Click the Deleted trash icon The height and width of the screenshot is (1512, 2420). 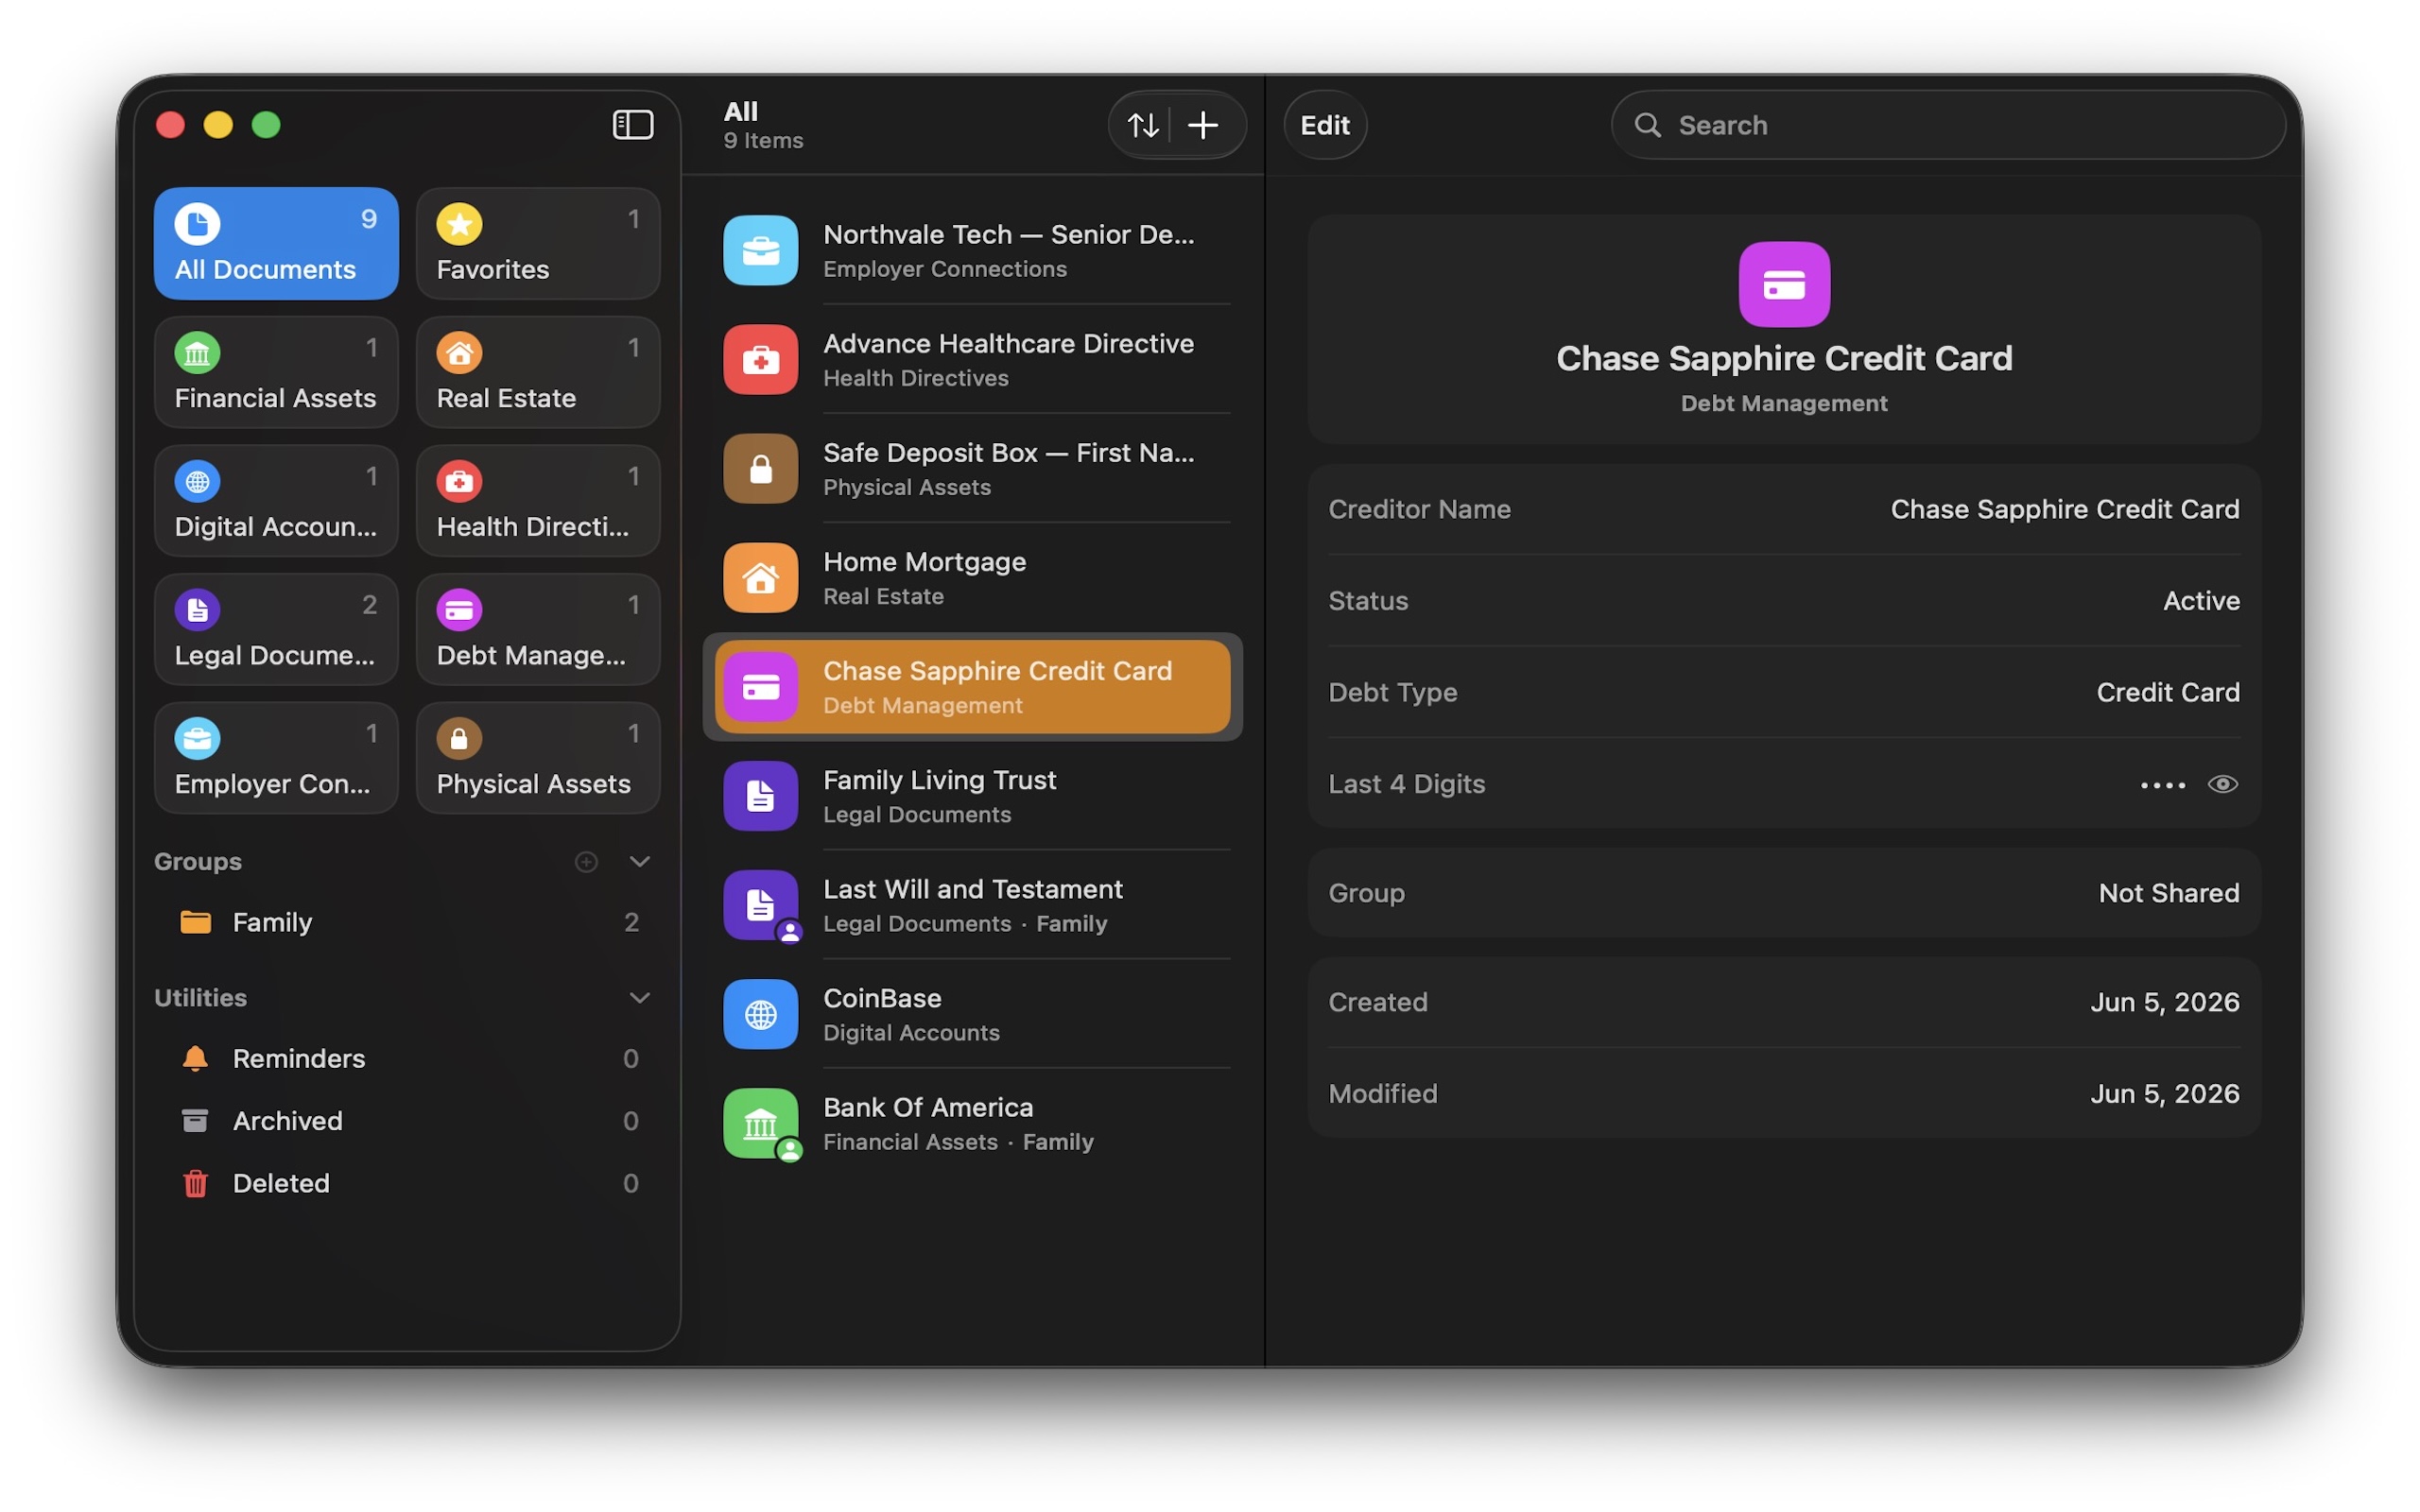[195, 1183]
